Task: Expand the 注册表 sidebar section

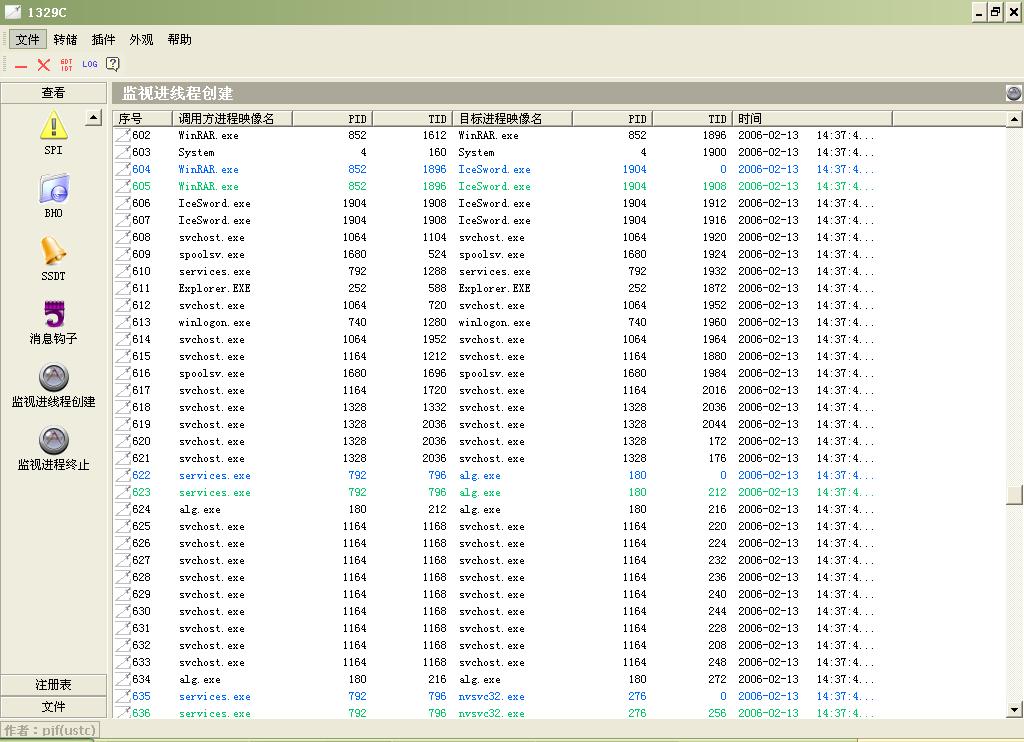Action: click(x=53, y=685)
